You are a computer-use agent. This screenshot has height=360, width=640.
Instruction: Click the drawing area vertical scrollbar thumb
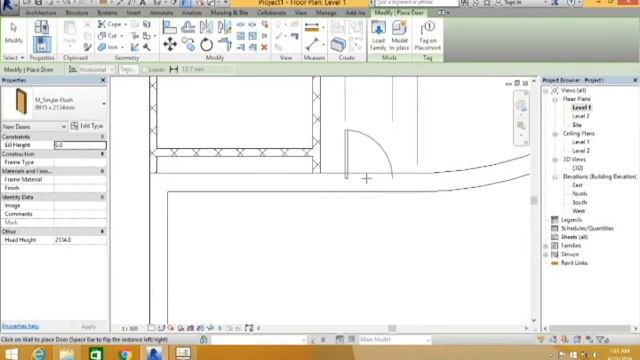tap(533, 200)
